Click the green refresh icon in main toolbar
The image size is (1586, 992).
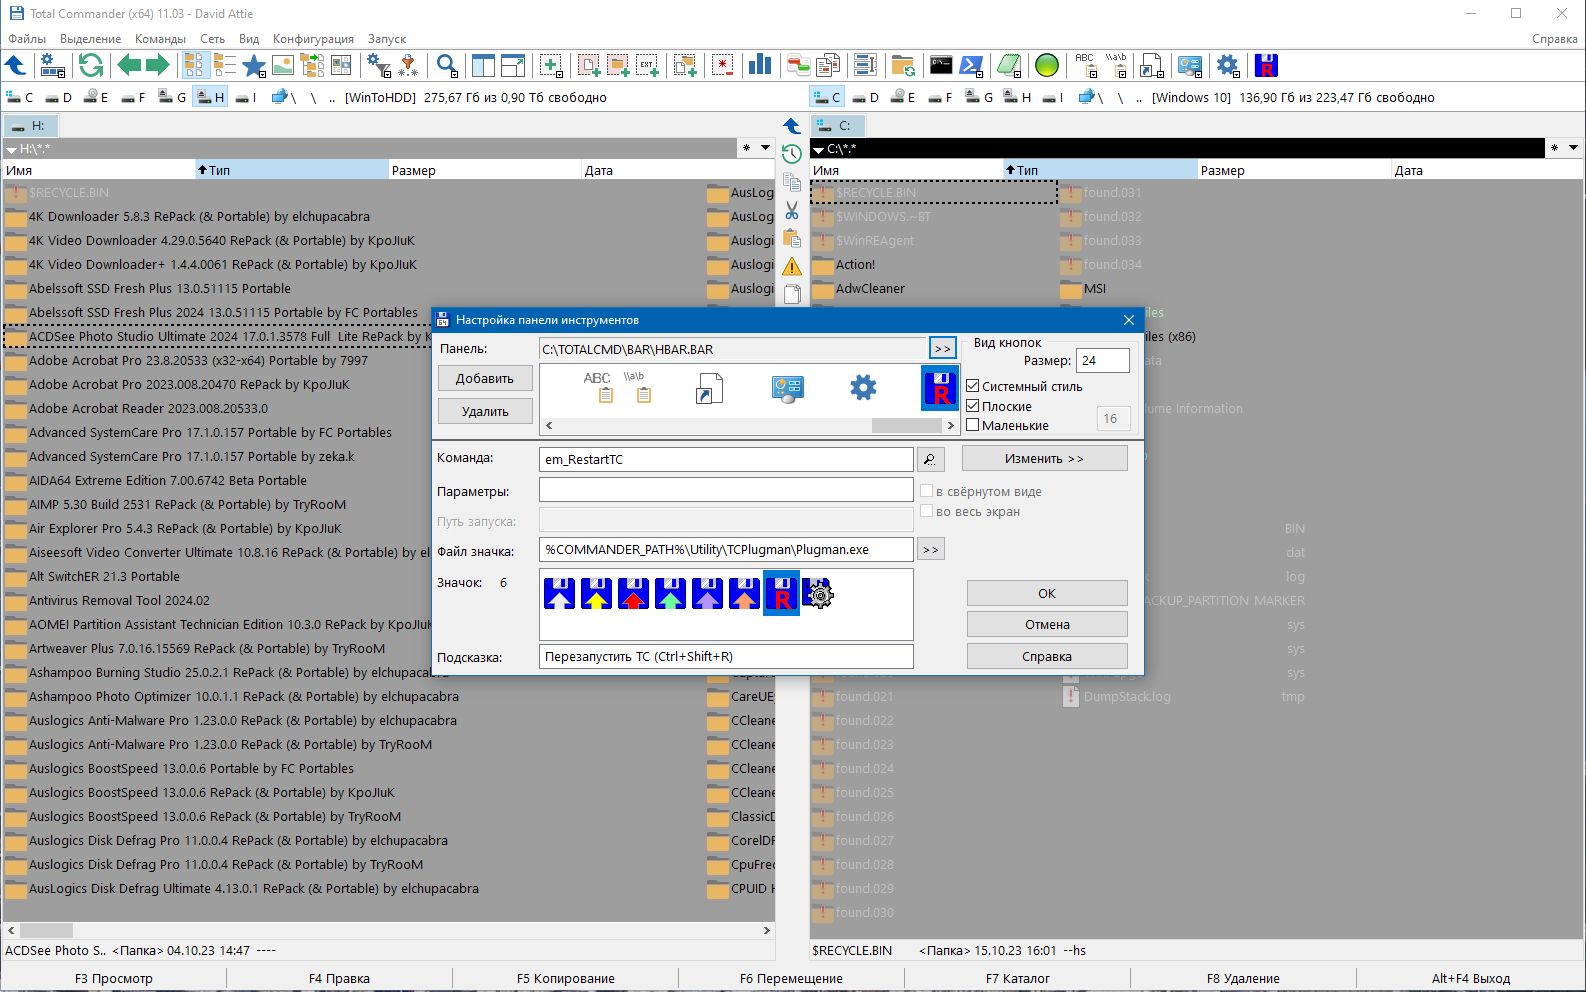point(91,66)
